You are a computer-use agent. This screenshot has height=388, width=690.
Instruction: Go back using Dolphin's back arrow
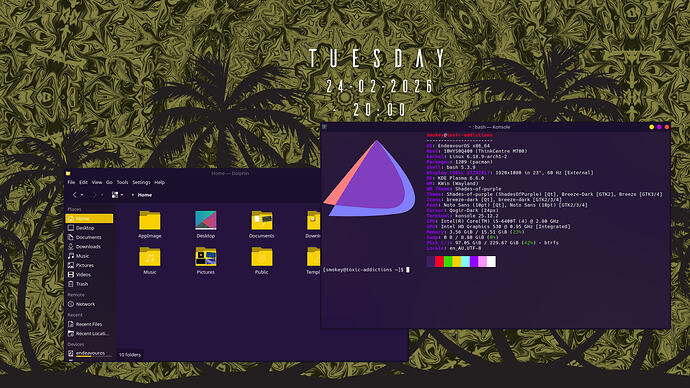point(75,195)
